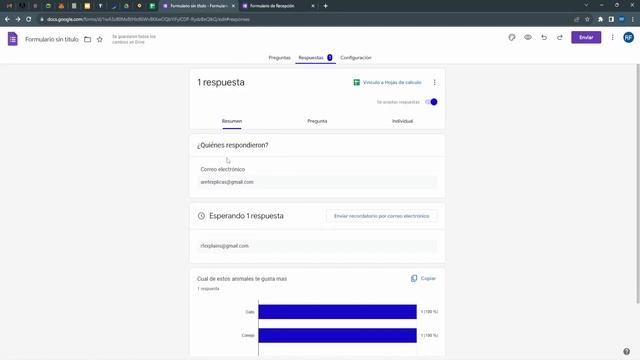Click the site info lock icon
640x360 pixels.
click(x=42, y=19)
